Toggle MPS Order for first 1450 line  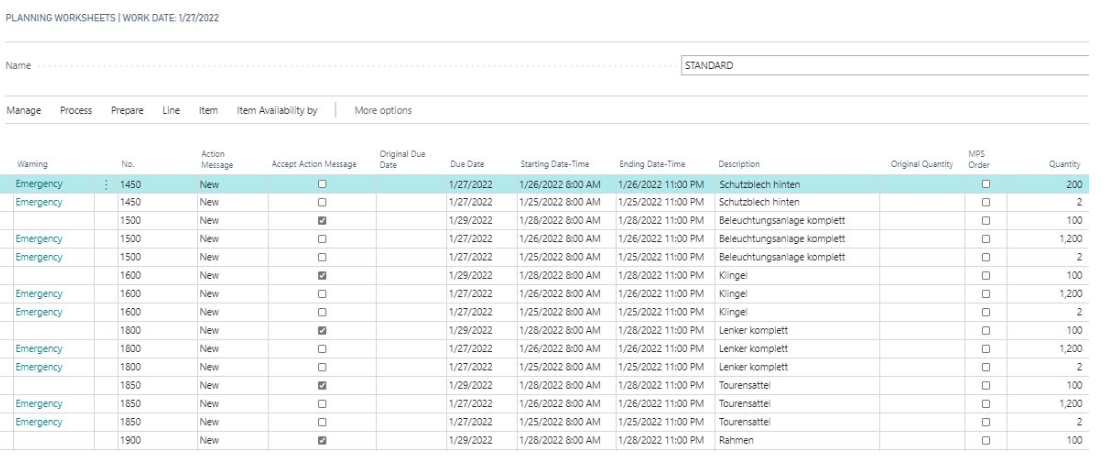986,184
